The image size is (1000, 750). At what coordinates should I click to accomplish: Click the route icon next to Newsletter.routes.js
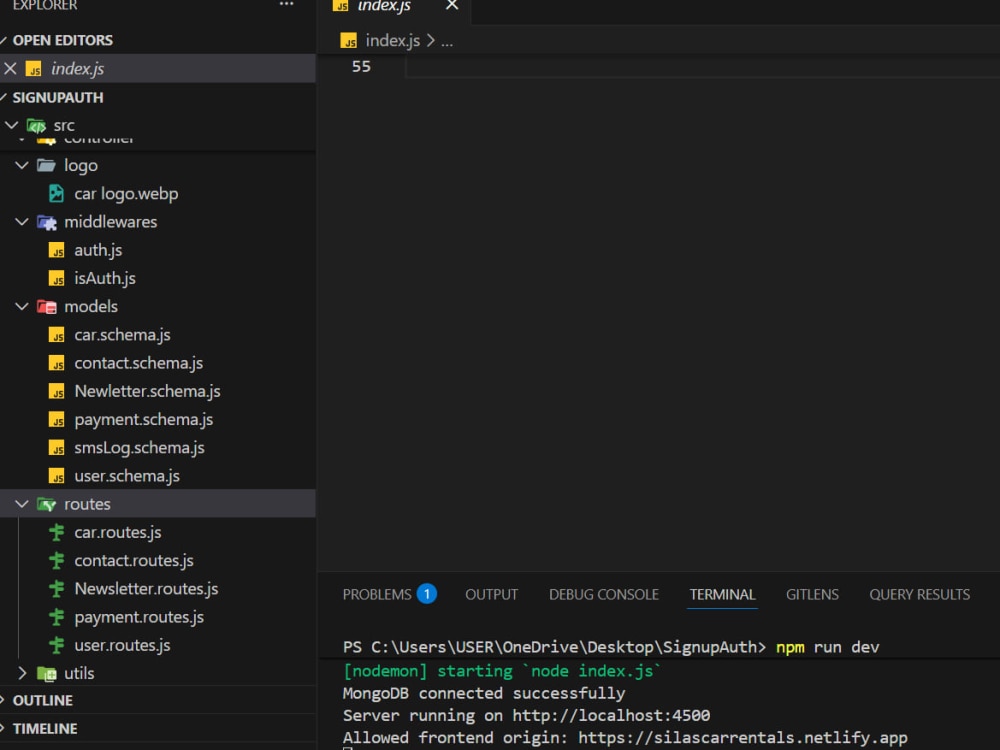(57, 589)
